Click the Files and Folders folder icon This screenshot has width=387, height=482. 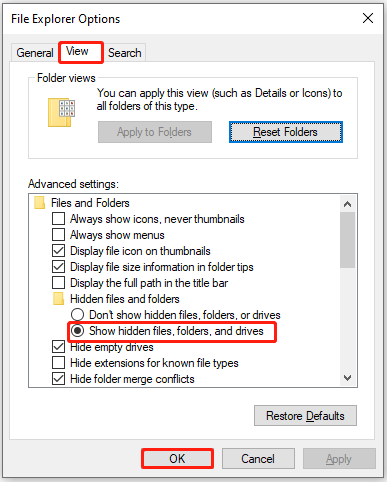tap(40, 203)
